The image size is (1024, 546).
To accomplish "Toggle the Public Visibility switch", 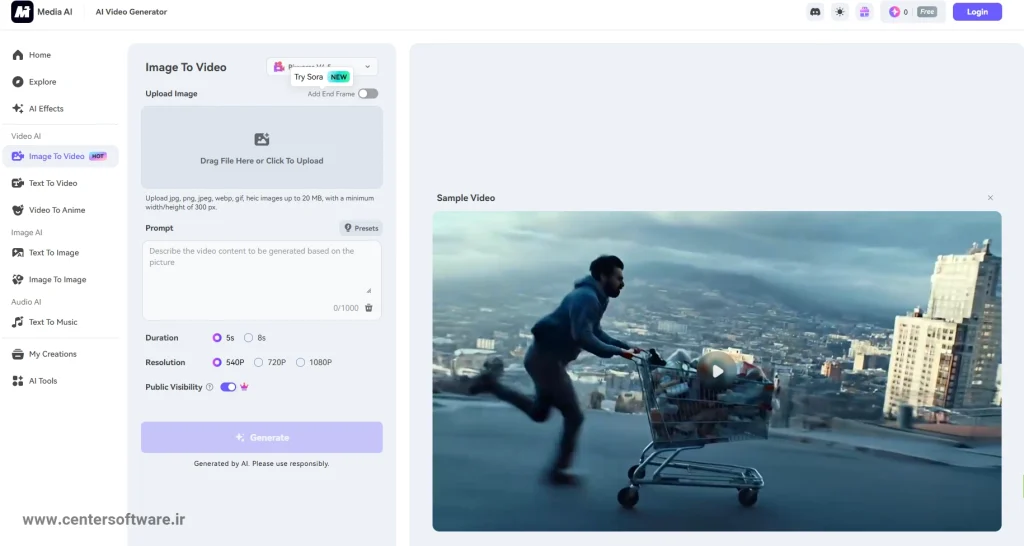I will click(228, 387).
